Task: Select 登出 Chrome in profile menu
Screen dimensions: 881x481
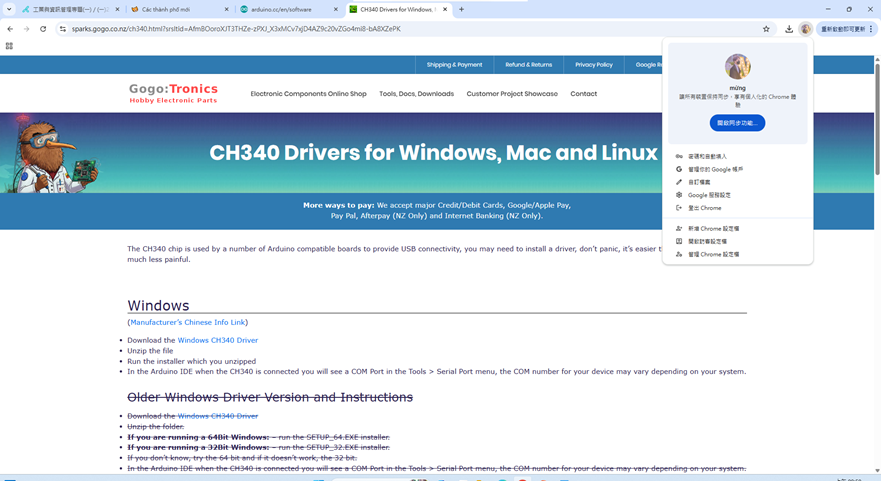Action: click(704, 208)
